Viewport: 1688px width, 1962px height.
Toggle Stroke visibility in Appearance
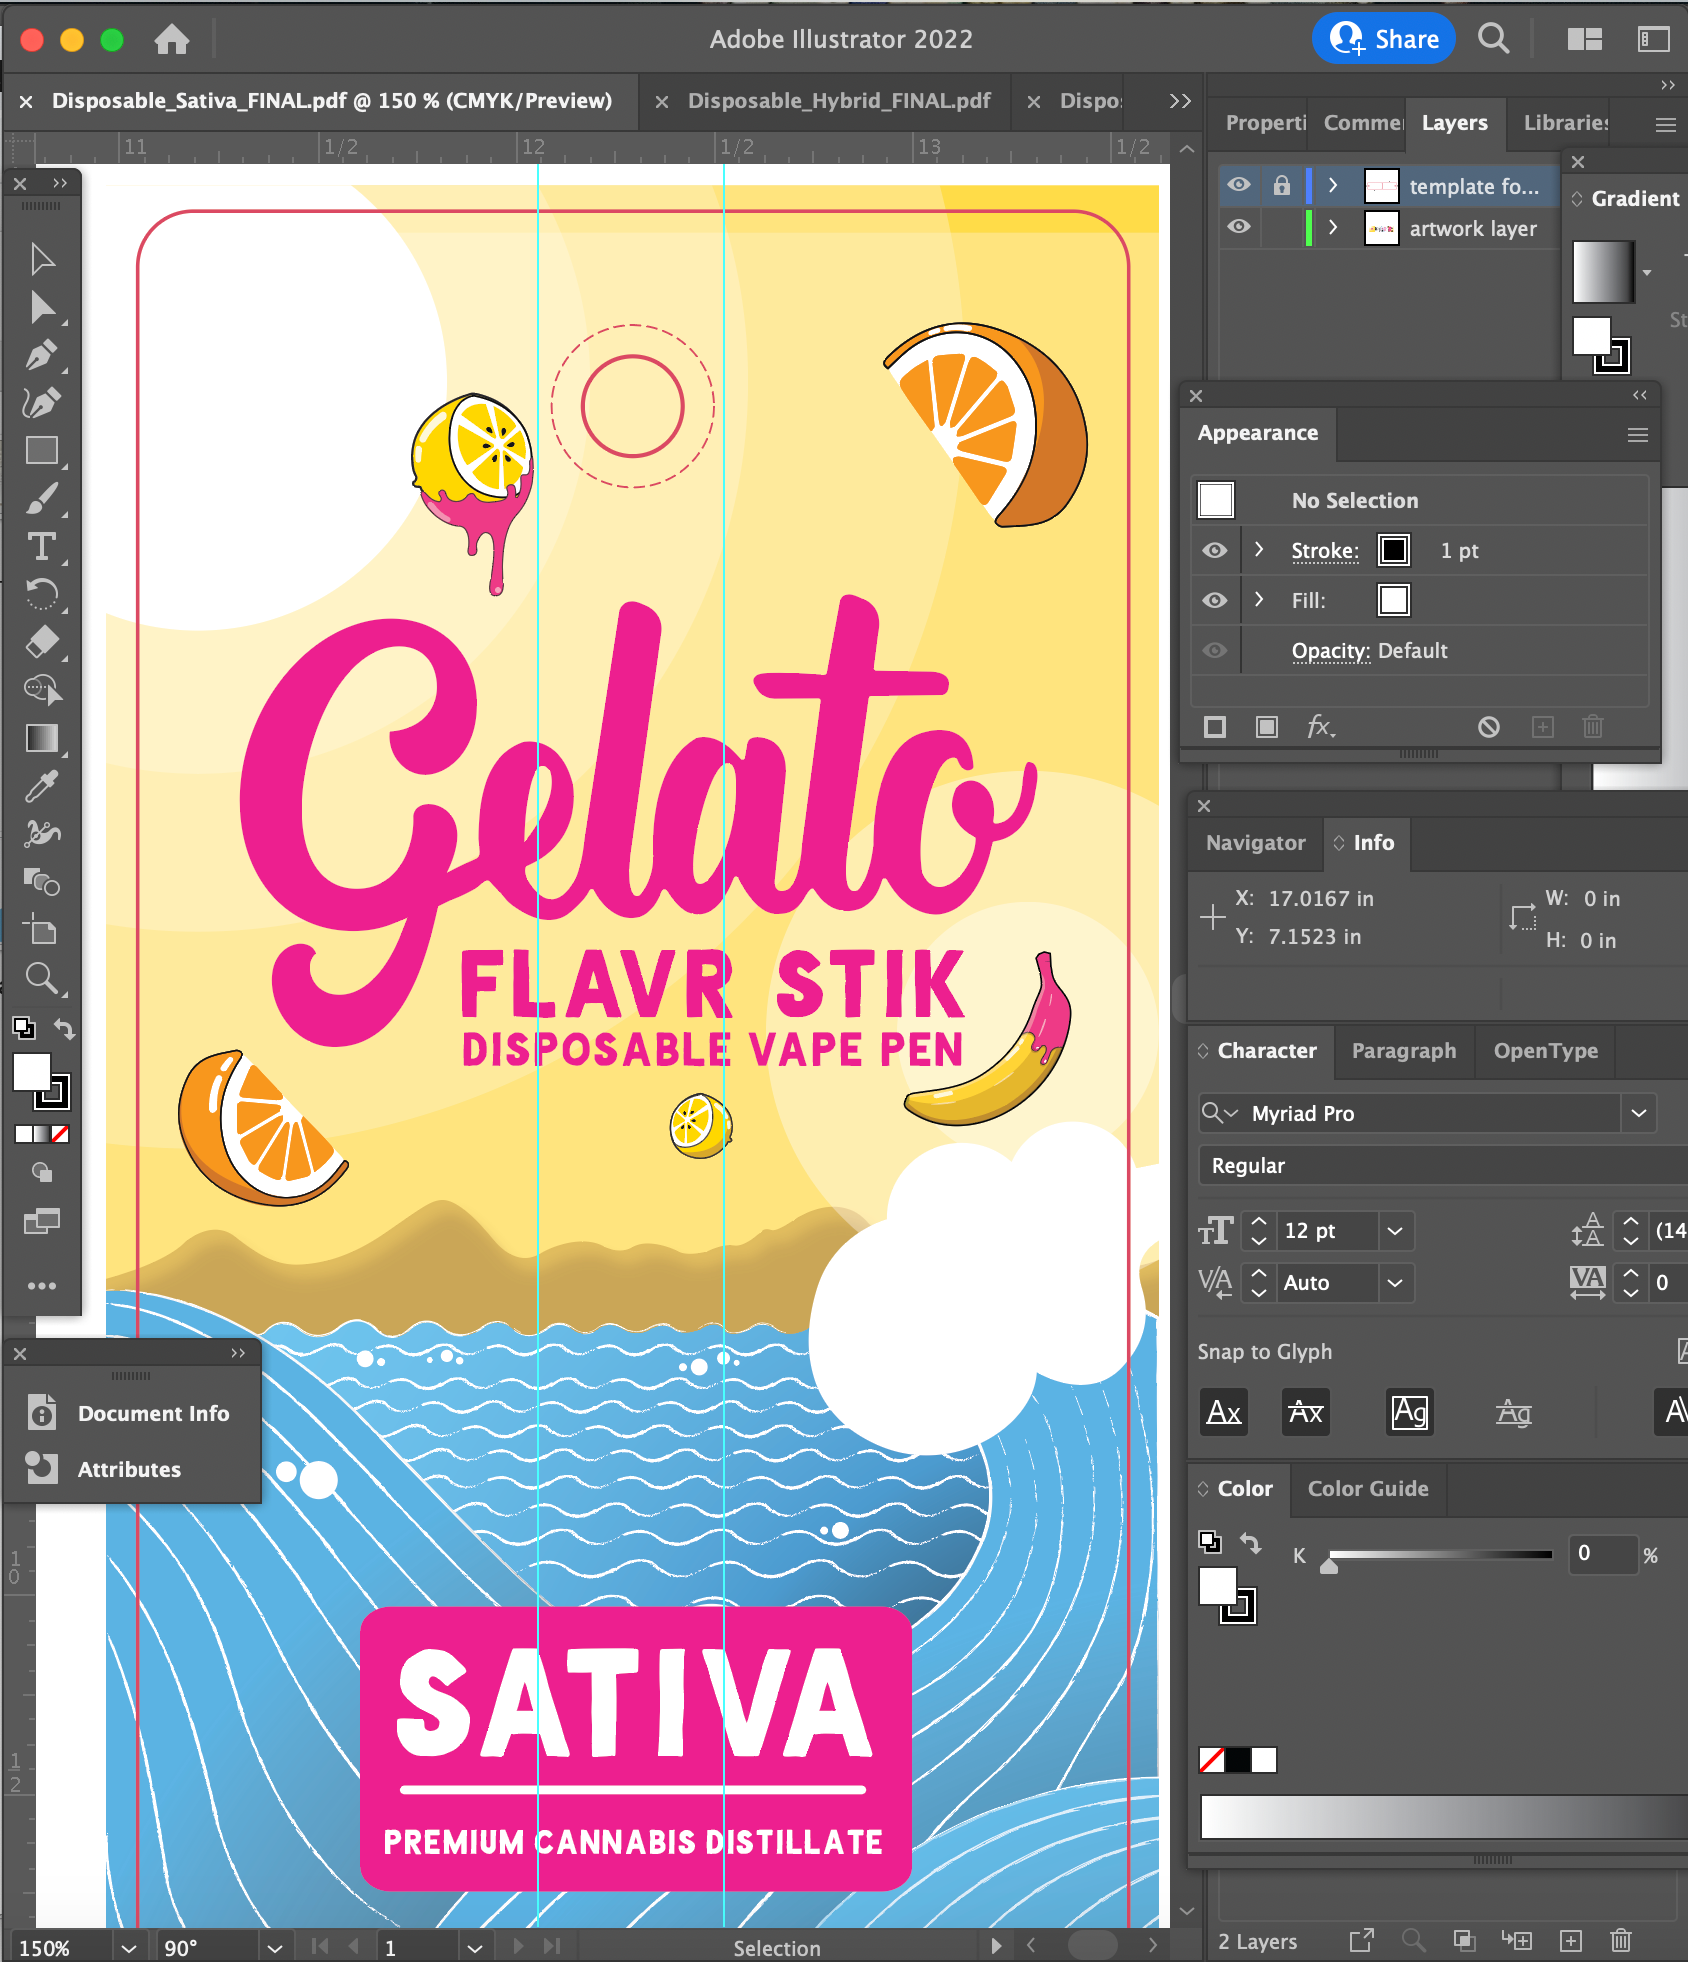point(1215,551)
